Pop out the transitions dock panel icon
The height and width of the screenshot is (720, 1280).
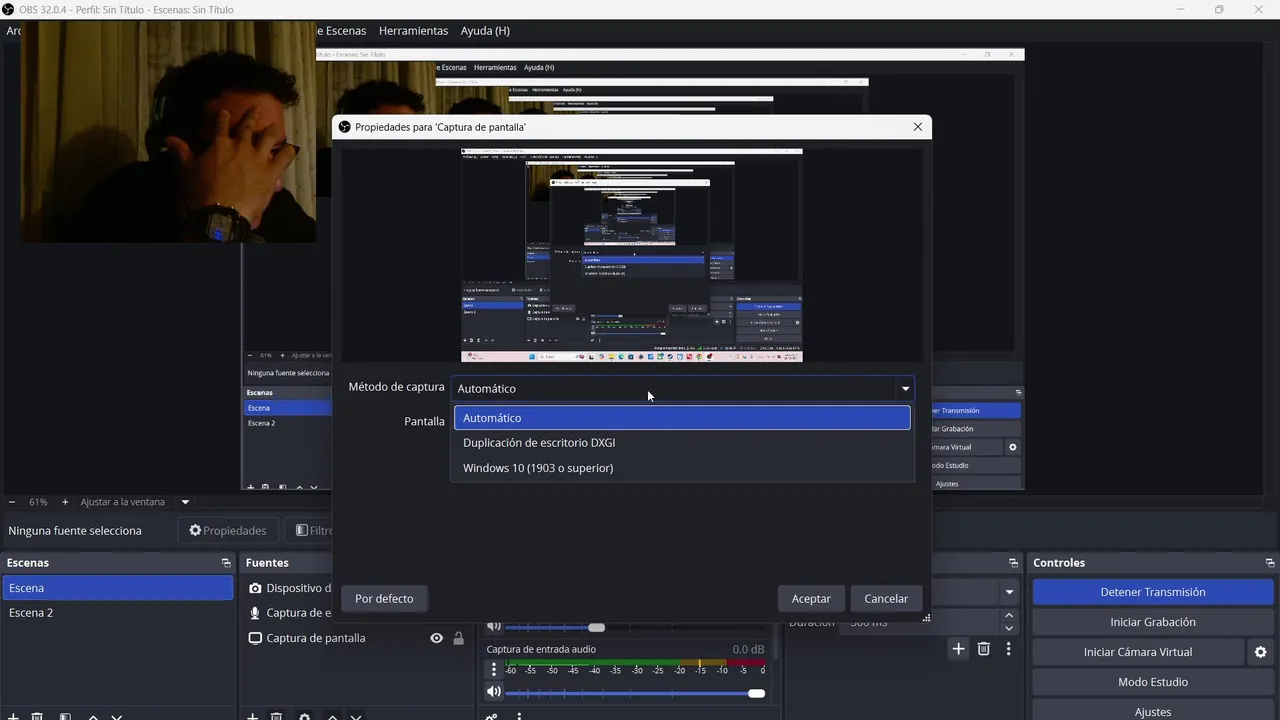1013,563
